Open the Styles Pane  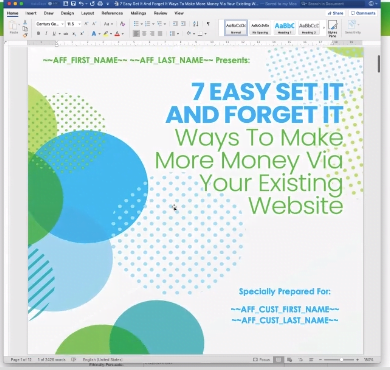coord(333,28)
